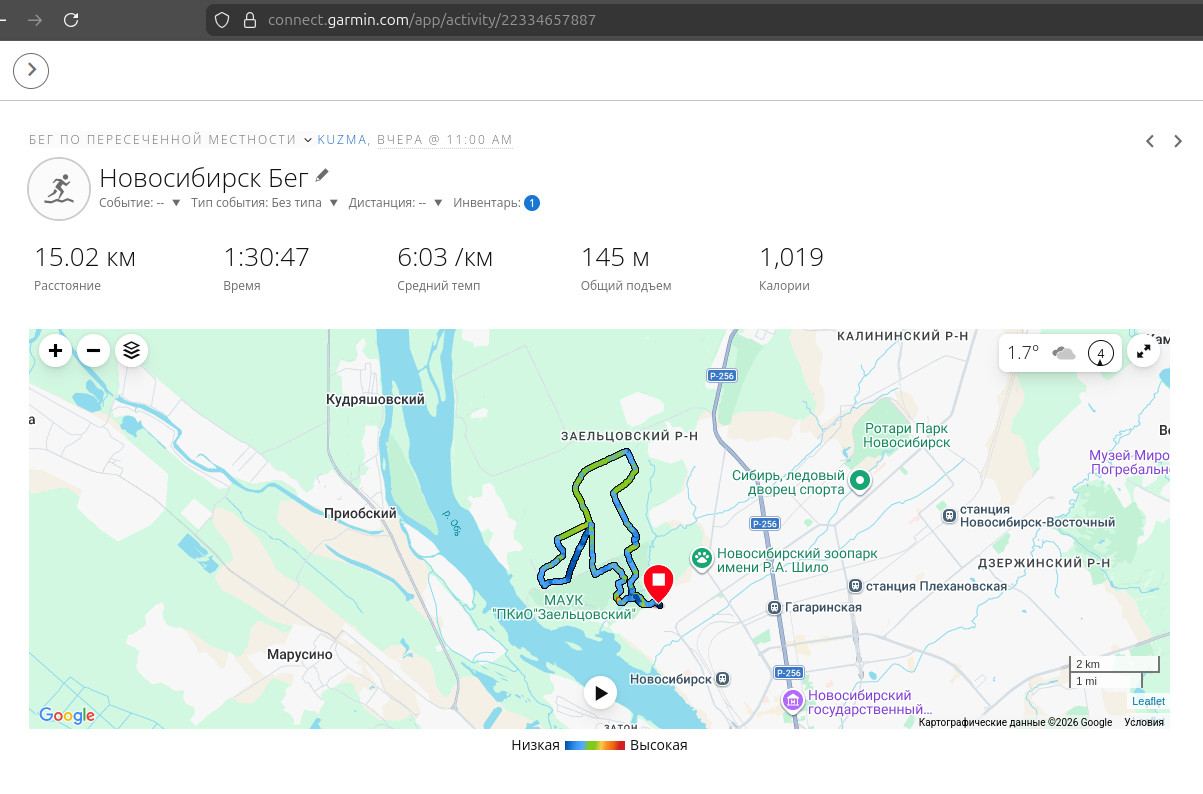The height and width of the screenshot is (794, 1203).
Task: Click the low-to-high color gradient legend
Action: (x=595, y=745)
